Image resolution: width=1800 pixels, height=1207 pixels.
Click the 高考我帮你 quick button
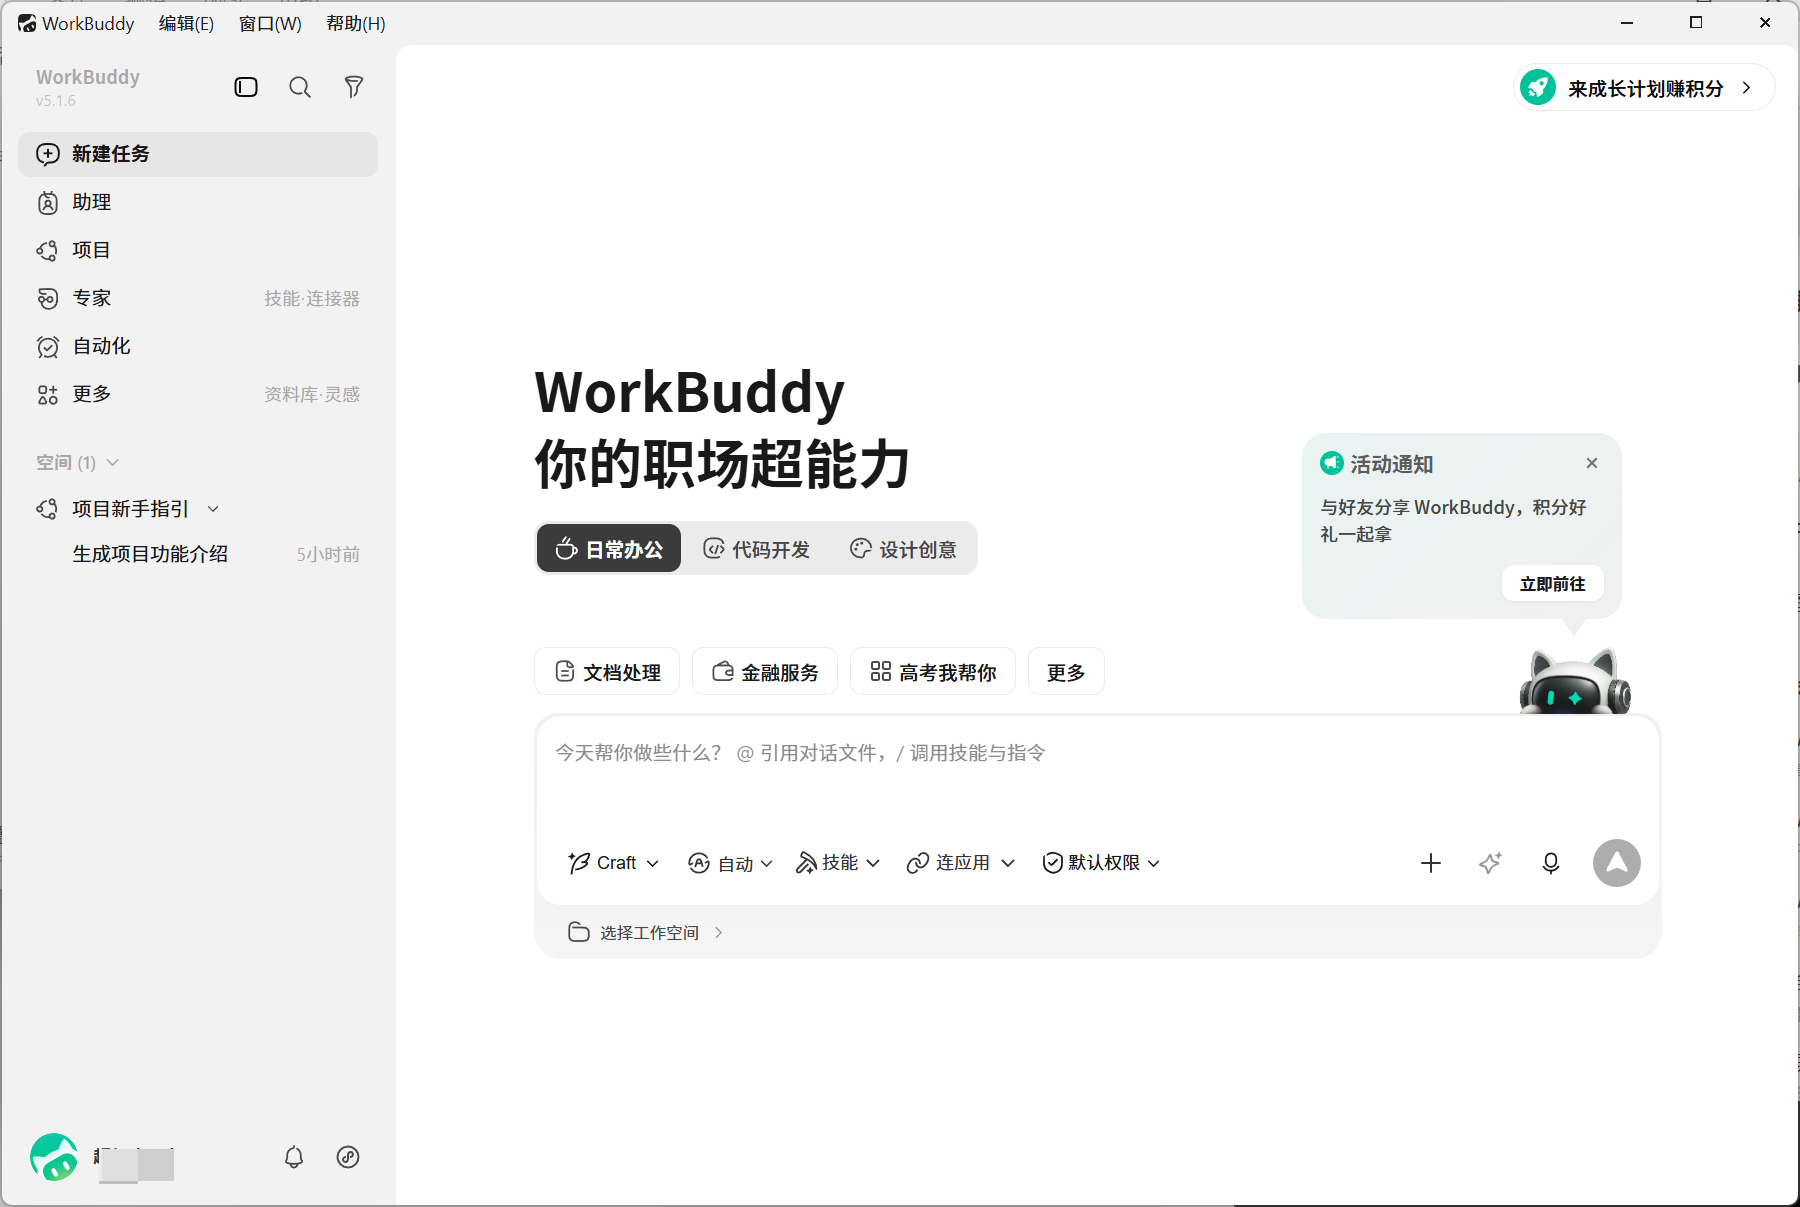933,672
